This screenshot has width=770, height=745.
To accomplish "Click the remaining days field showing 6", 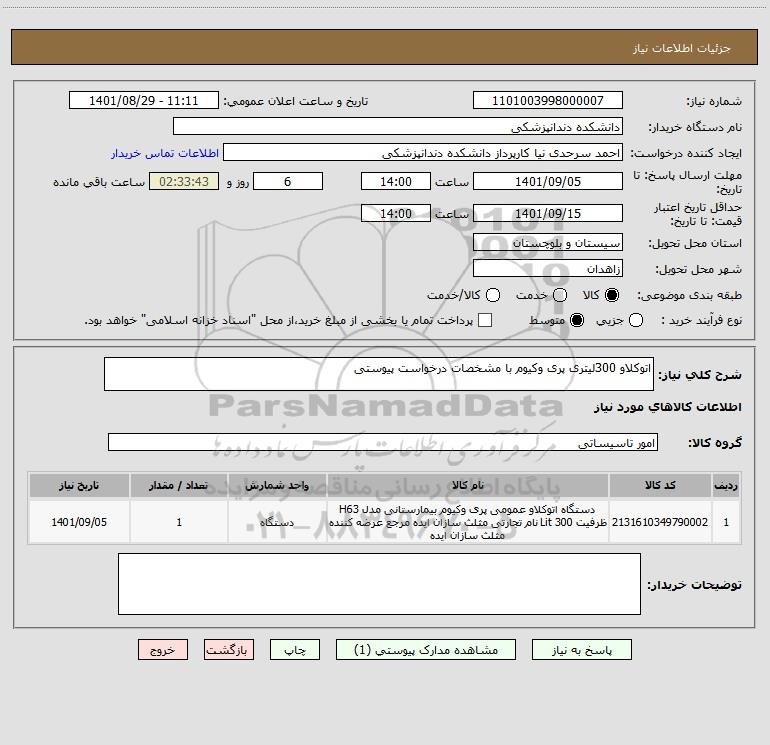I will [x=288, y=181].
